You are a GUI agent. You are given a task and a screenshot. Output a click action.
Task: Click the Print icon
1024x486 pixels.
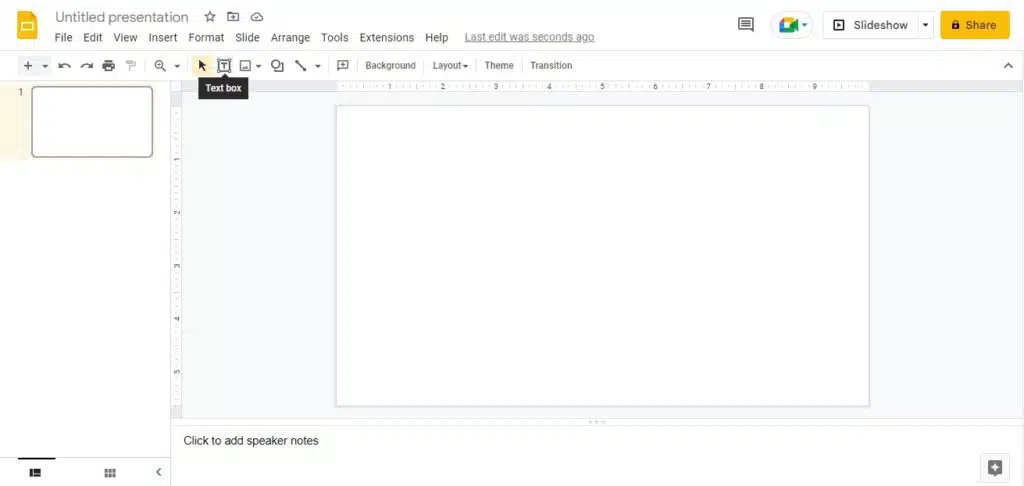(109, 66)
